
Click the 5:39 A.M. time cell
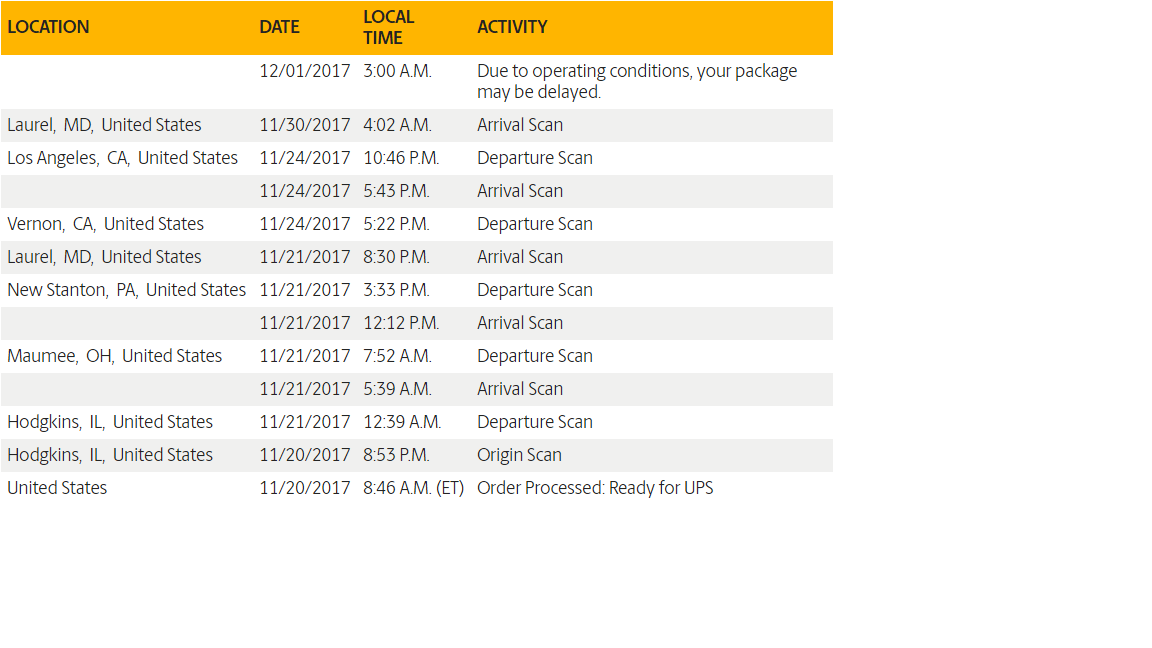(397, 389)
